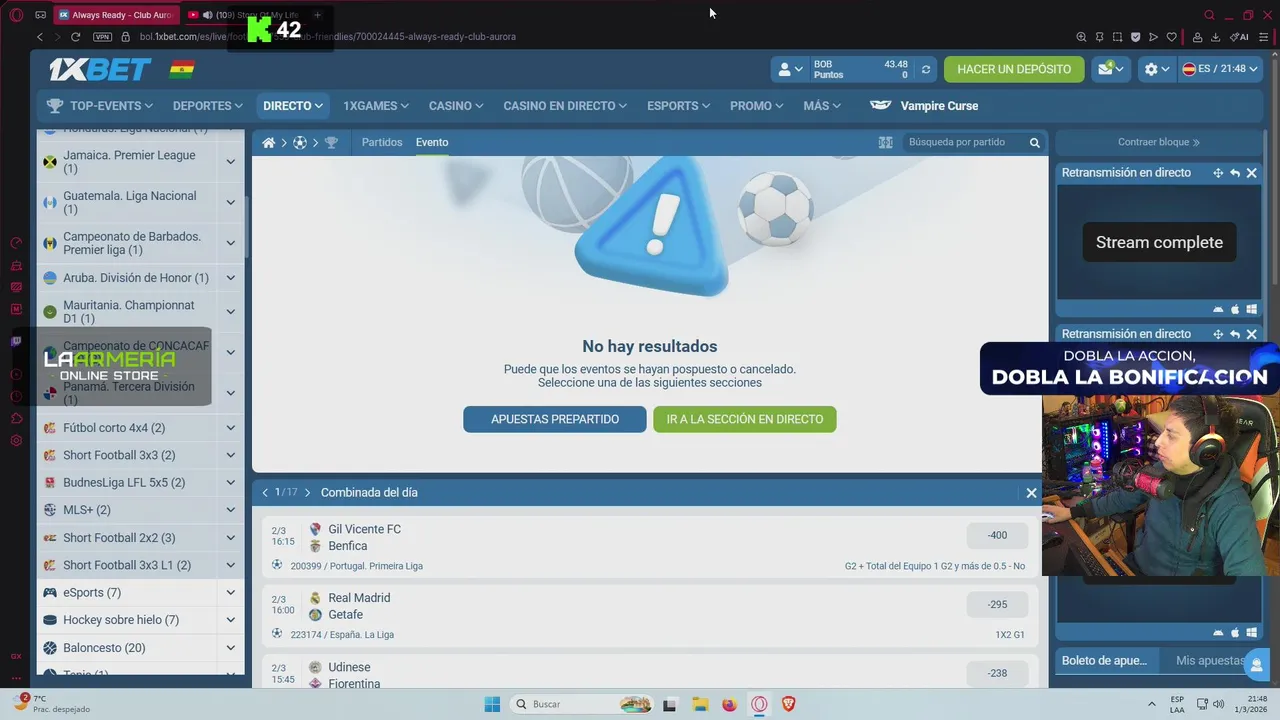This screenshot has width=1280, height=720.
Task: Open the CASINO dropdown menu
Action: tap(456, 106)
